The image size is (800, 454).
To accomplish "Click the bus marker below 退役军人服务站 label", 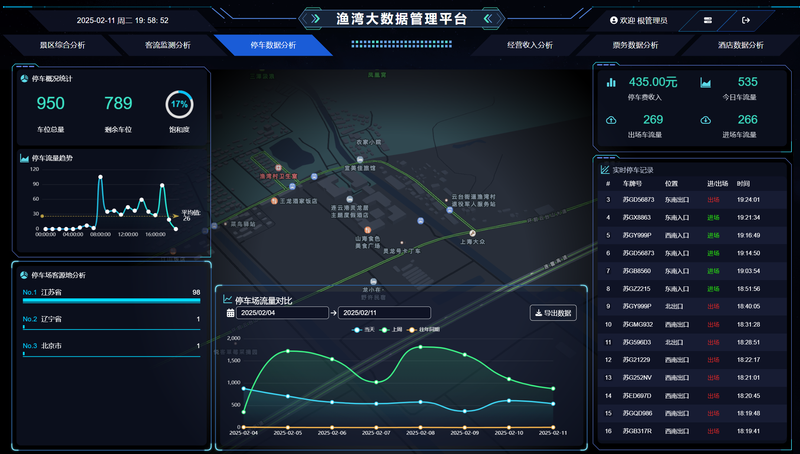I will click(x=449, y=210).
